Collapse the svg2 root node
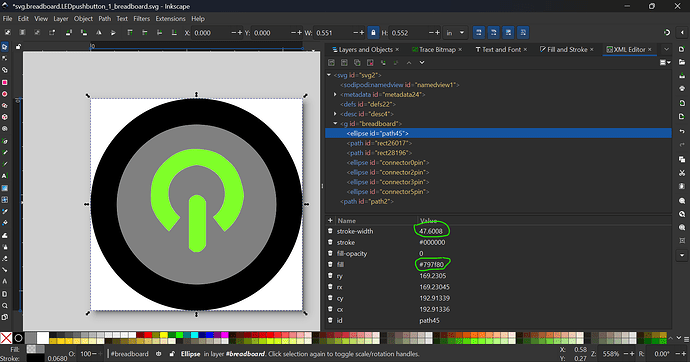The height and width of the screenshot is (362, 690). (329, 75)
